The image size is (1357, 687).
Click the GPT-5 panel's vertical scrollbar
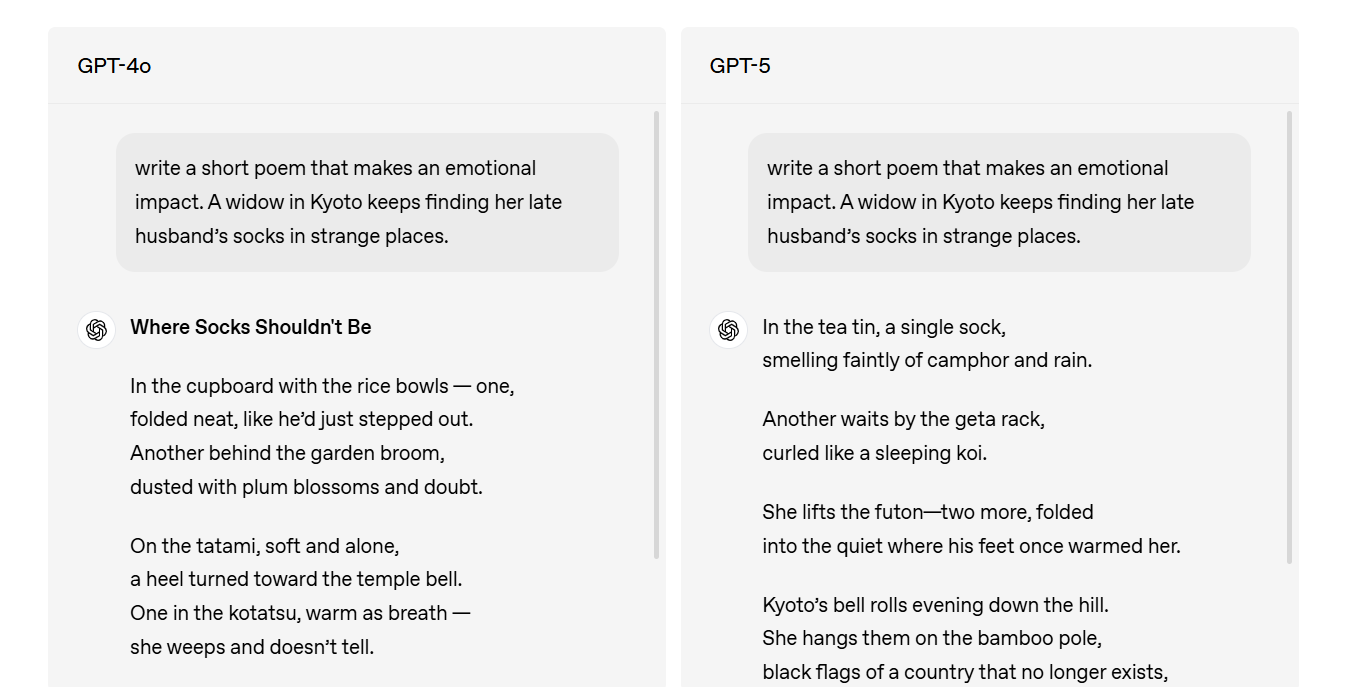[x=1289, y=337]
